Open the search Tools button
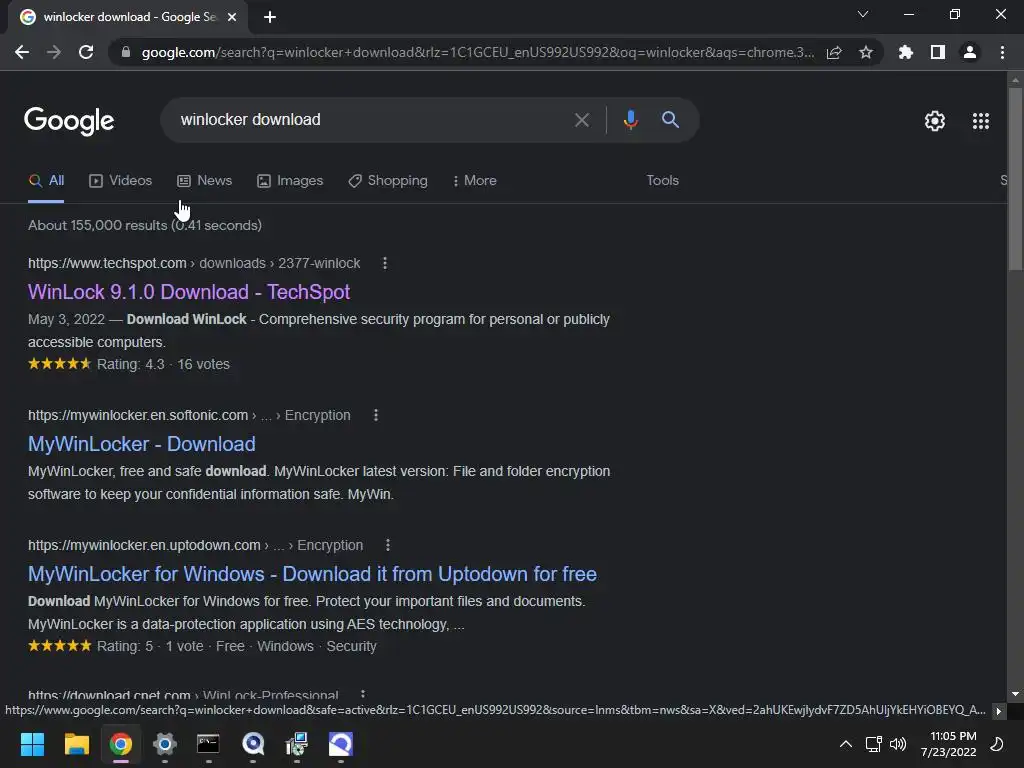 [662, 181]
